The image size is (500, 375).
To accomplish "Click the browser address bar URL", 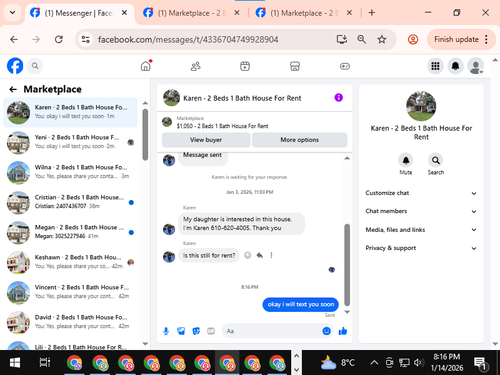I will point(188,40).
